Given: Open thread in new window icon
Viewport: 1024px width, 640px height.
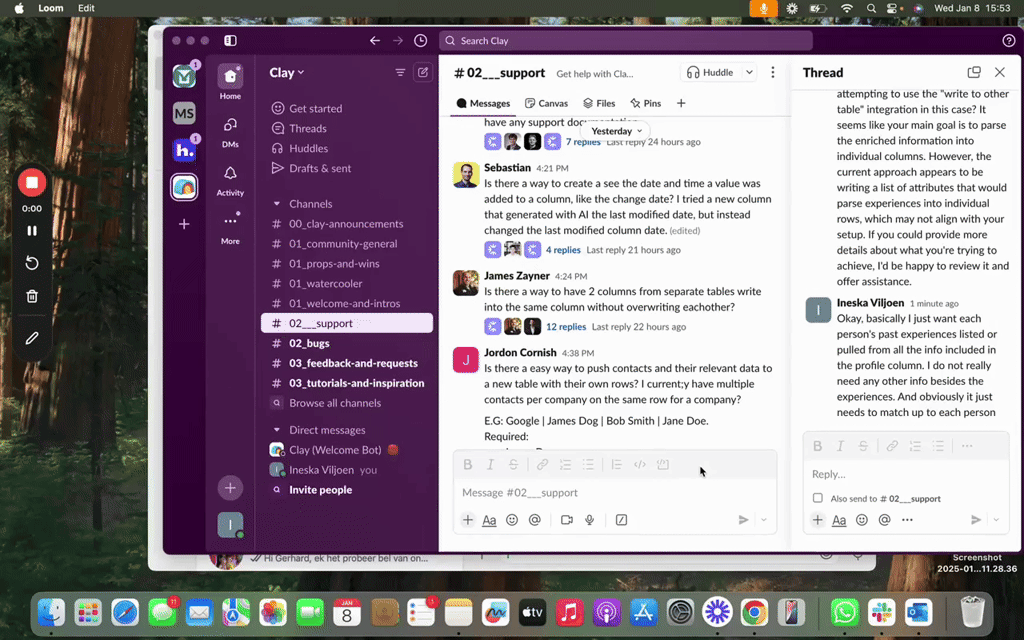Looking at the screenshot, I should pos(974,73).
